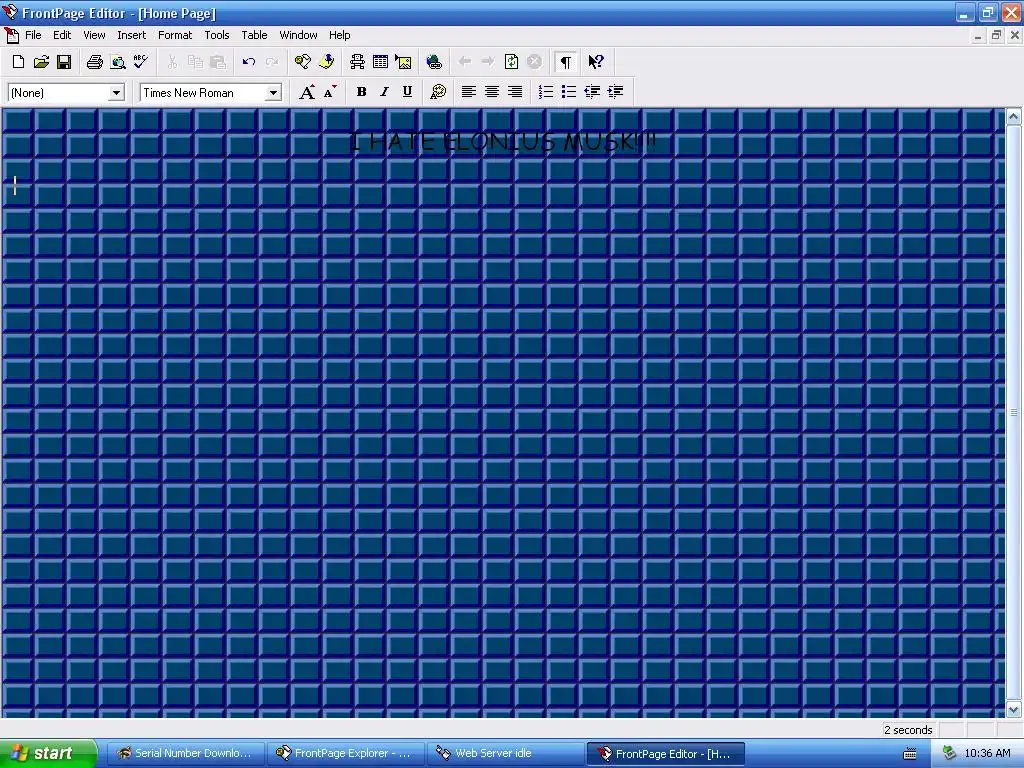Increase text size with large A
1024x768 pixels.
[307, 92]
